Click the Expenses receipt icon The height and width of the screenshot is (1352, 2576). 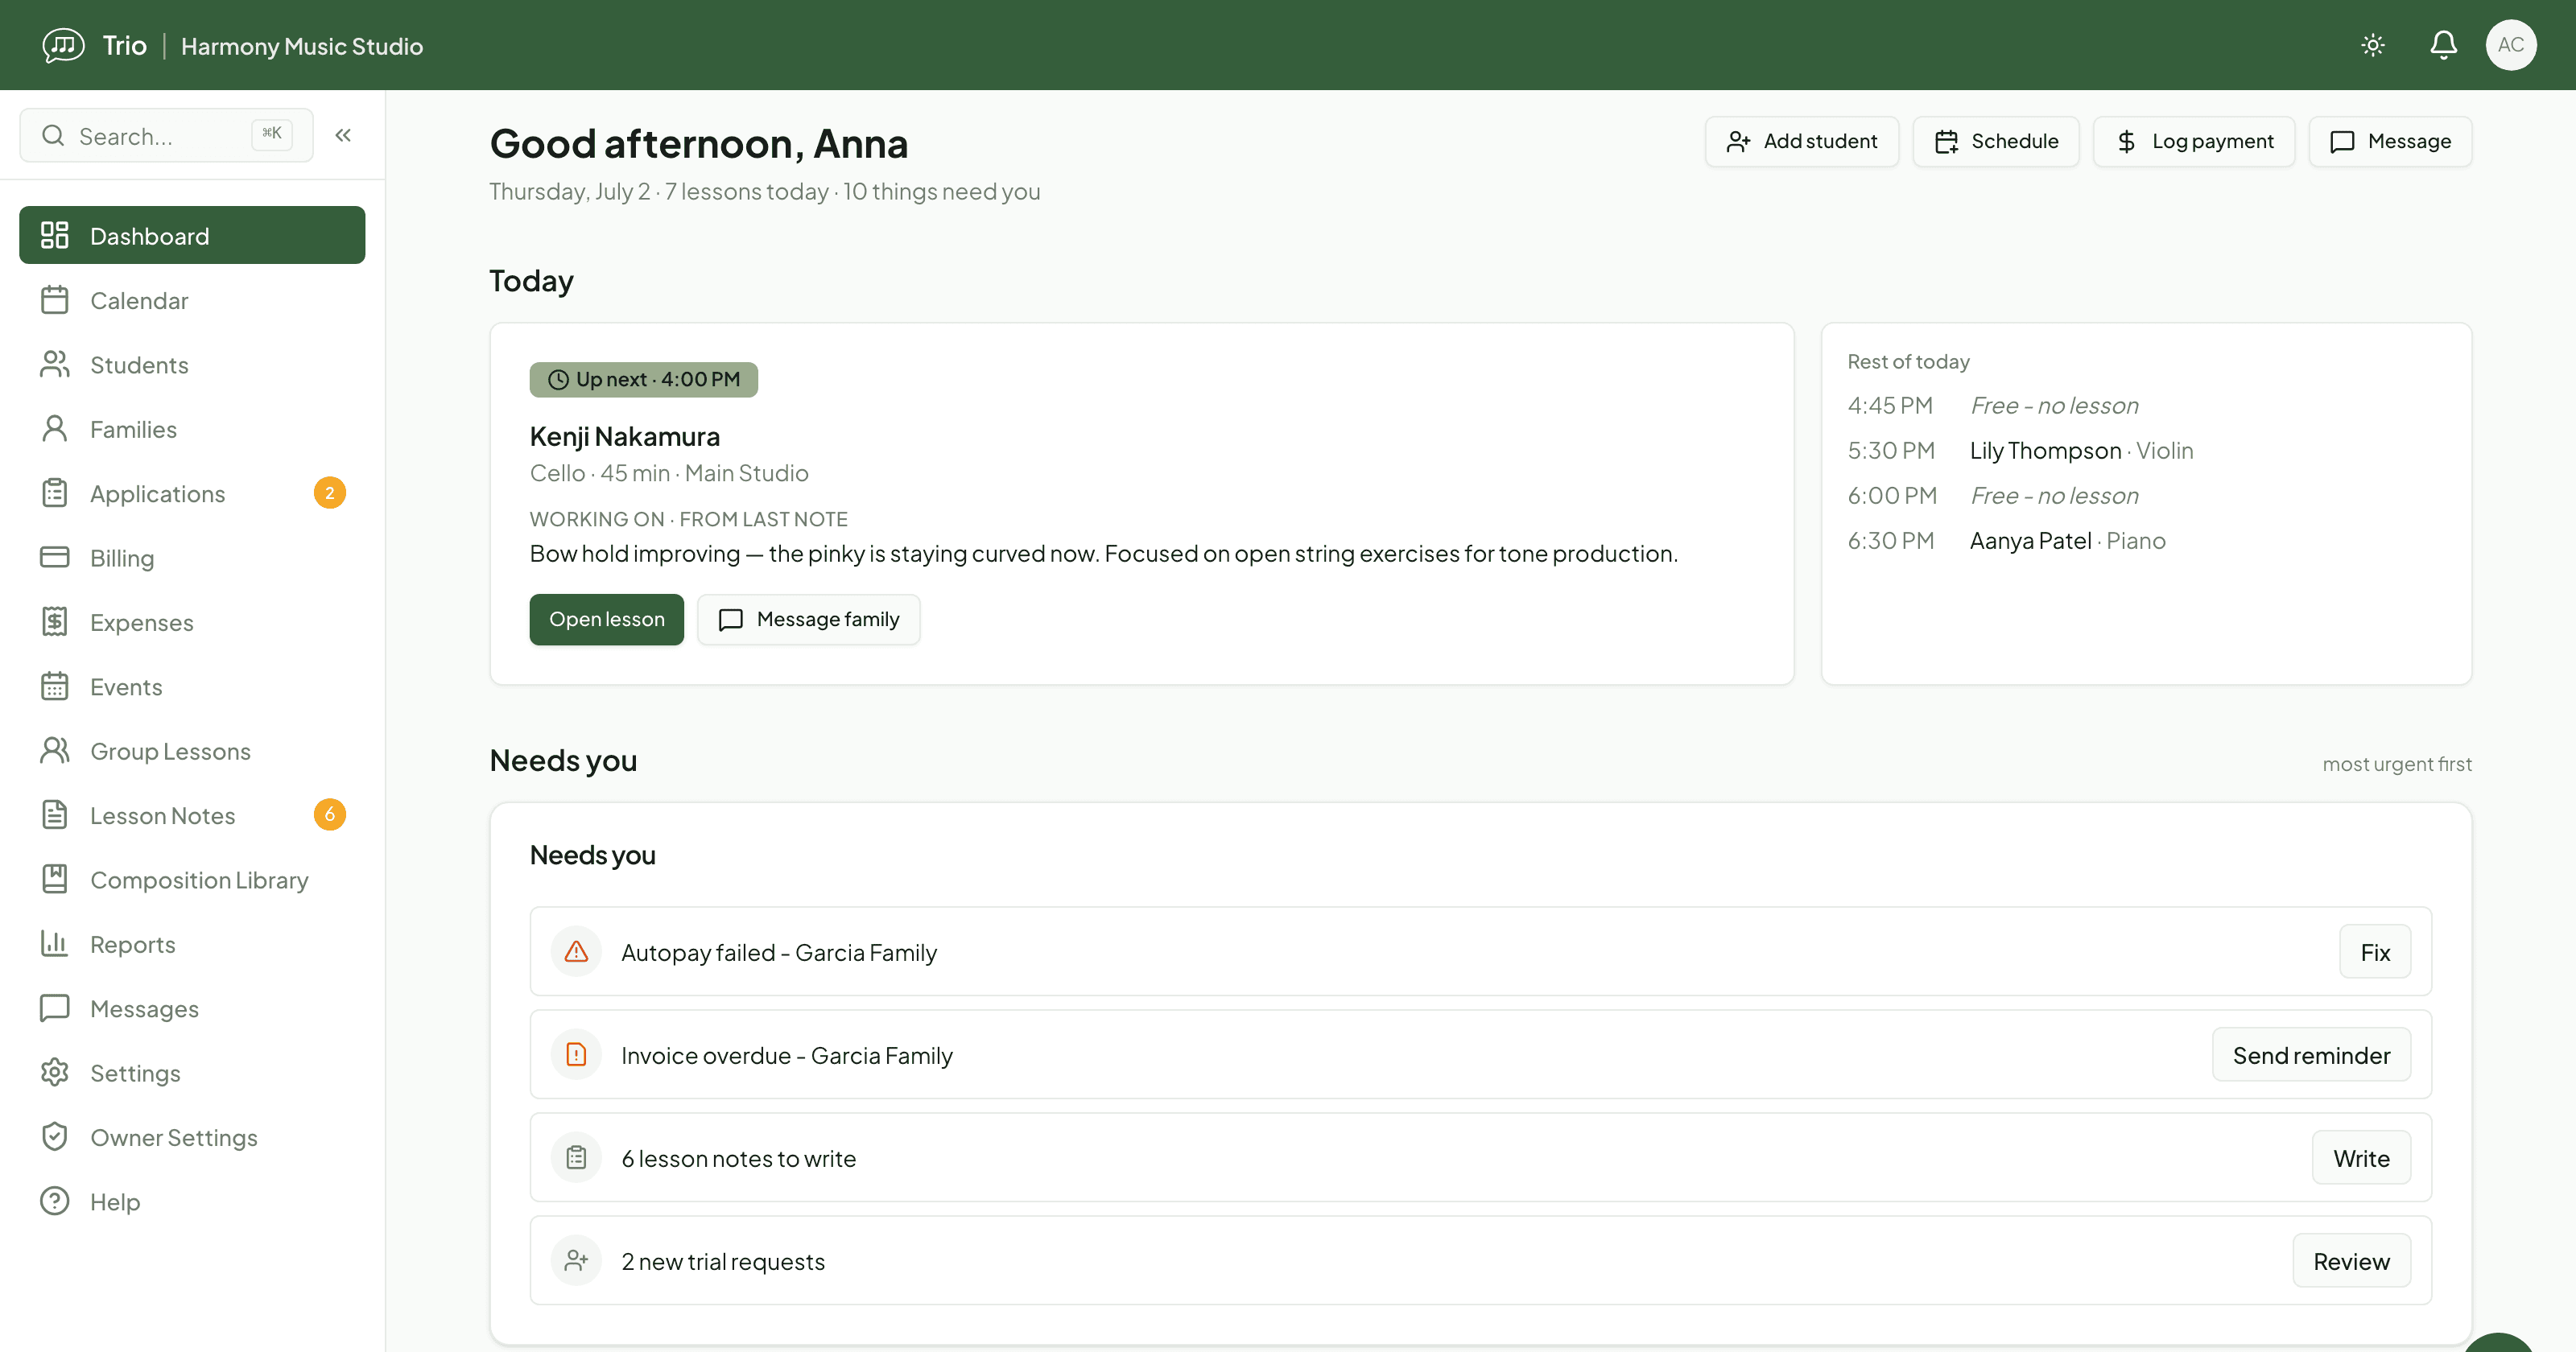pos(54,622)
